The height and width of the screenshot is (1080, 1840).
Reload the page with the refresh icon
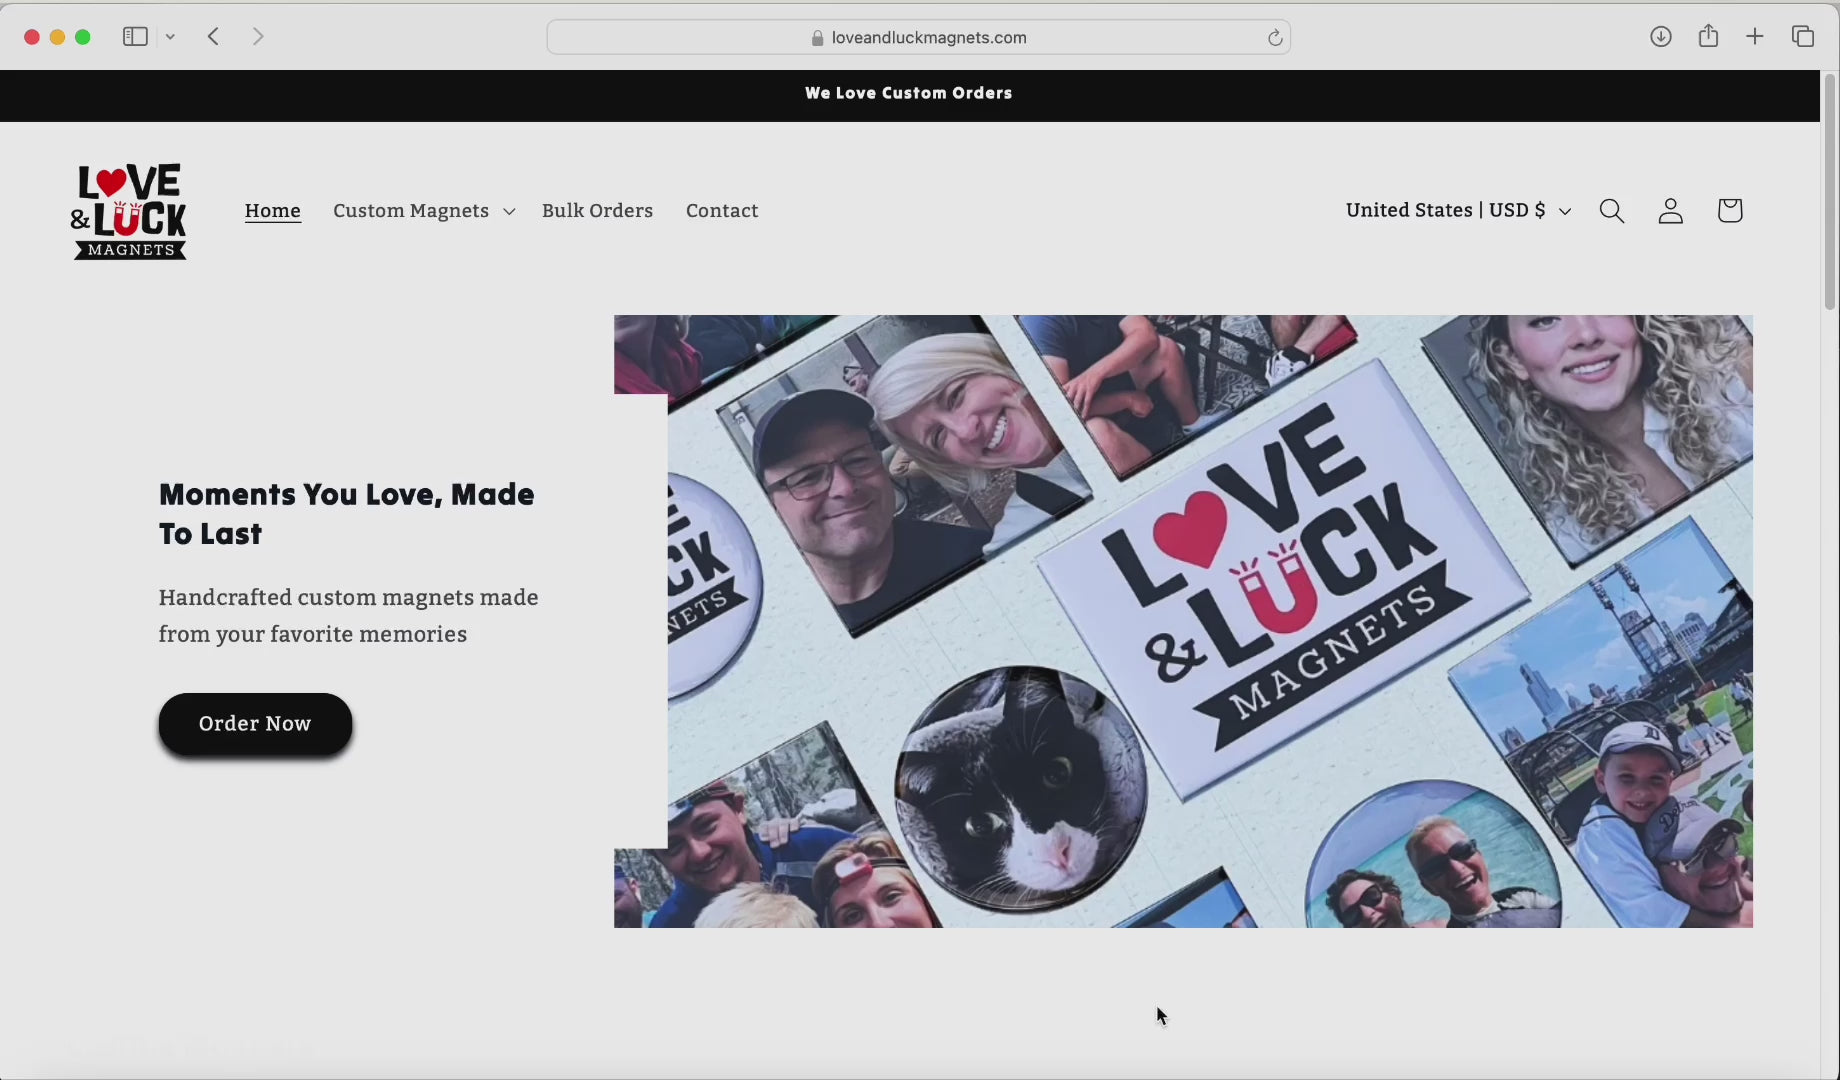point(1275,38)
